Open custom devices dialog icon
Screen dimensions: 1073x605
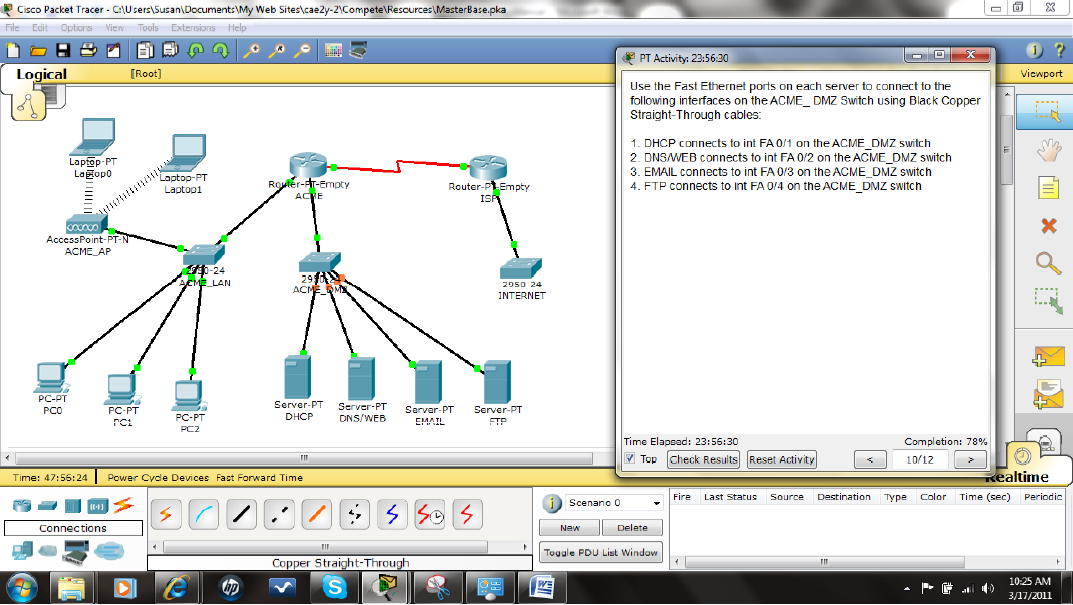358,50
